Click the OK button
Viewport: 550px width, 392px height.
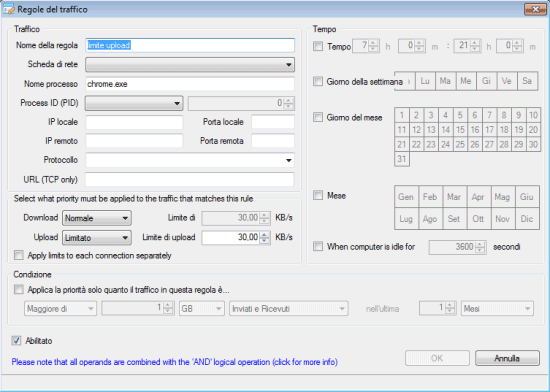(437, 358)
